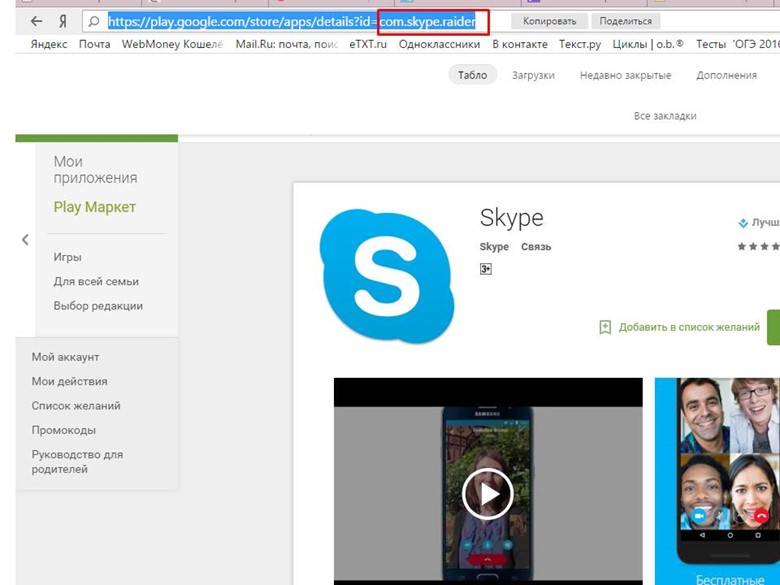Click Все закладки link
780x585 pixels.
[x=665, y=116]
